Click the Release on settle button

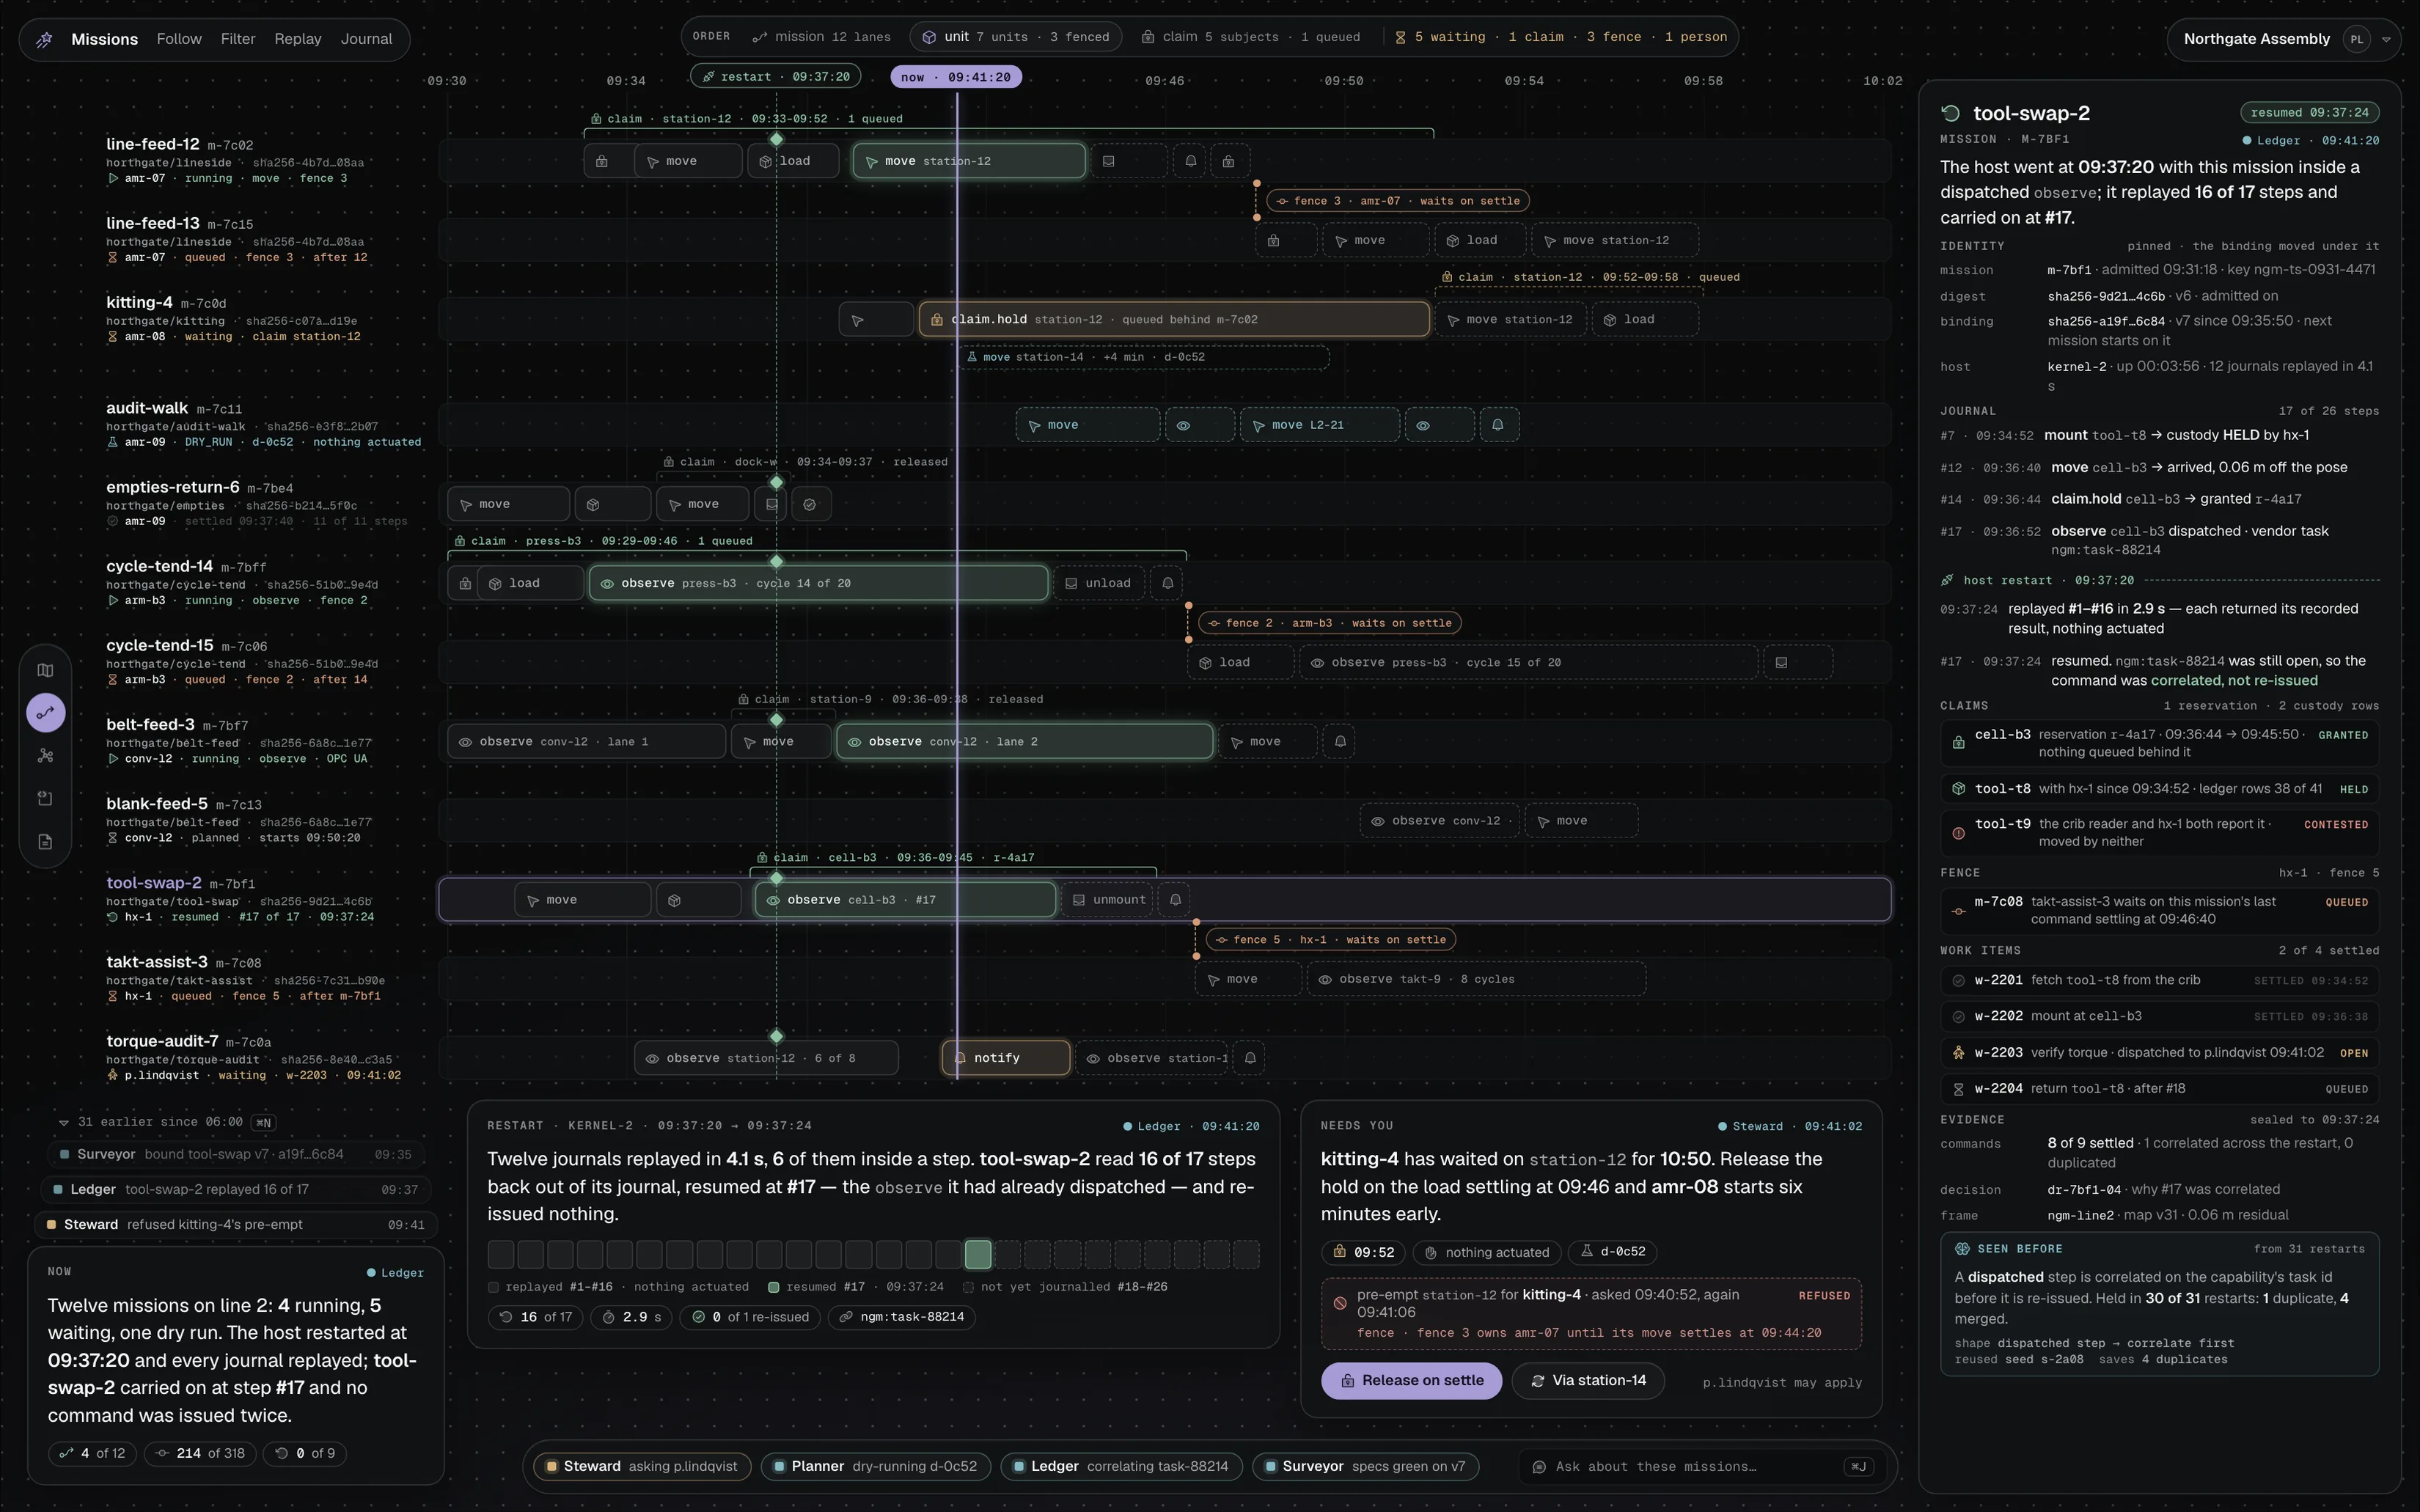1411,1381
